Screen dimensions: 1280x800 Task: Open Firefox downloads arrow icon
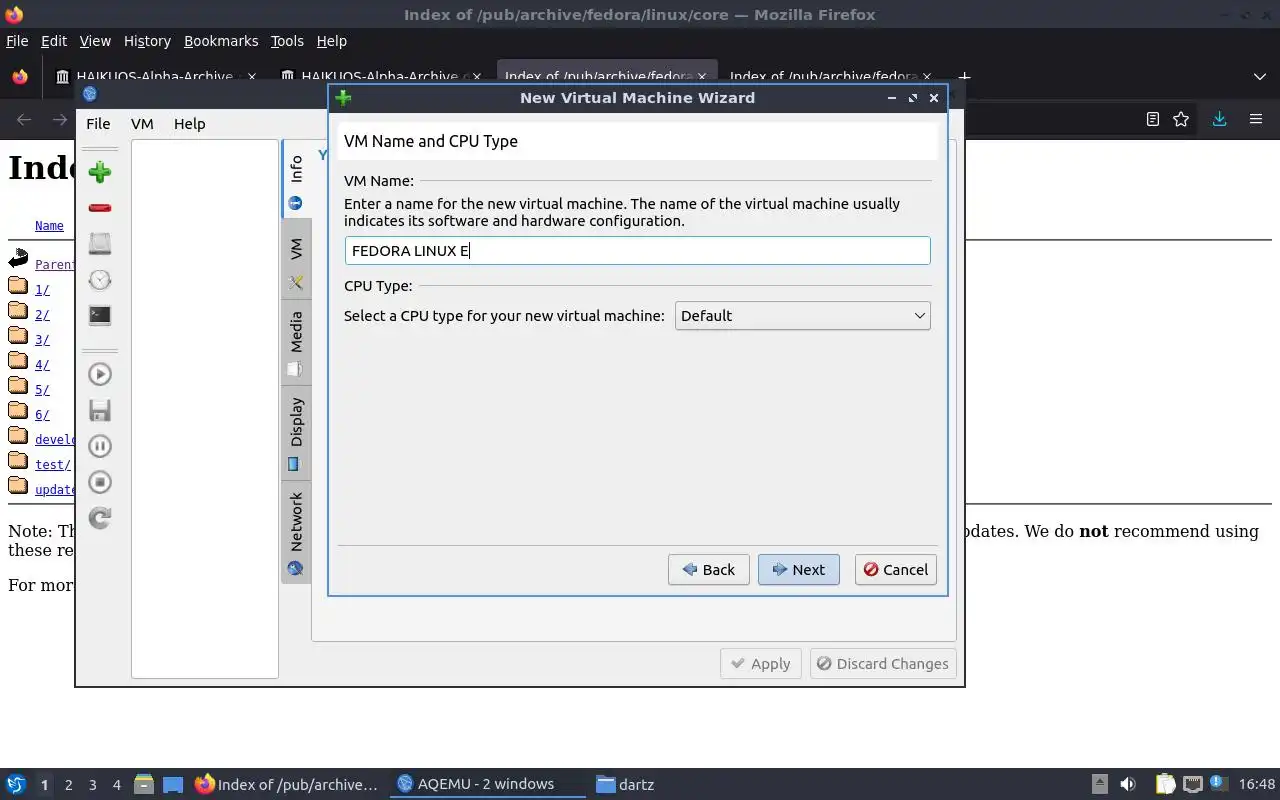pyautogui.click(x=1219, y=119)
